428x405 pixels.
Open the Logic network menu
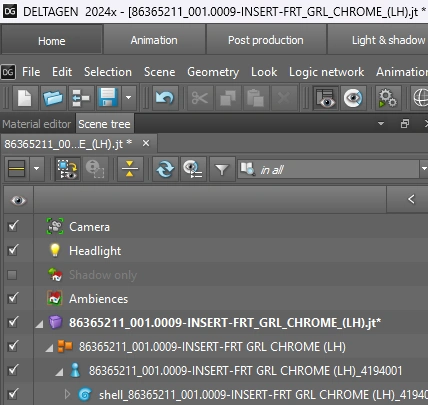click(x=326, y=72)
